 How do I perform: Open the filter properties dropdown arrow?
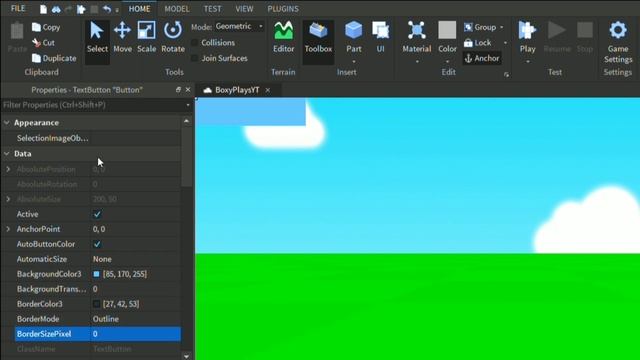click(188, 105)
